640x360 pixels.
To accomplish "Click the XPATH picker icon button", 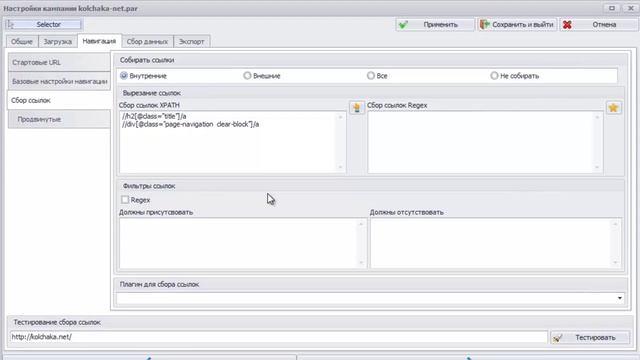I will coord(357,108).
